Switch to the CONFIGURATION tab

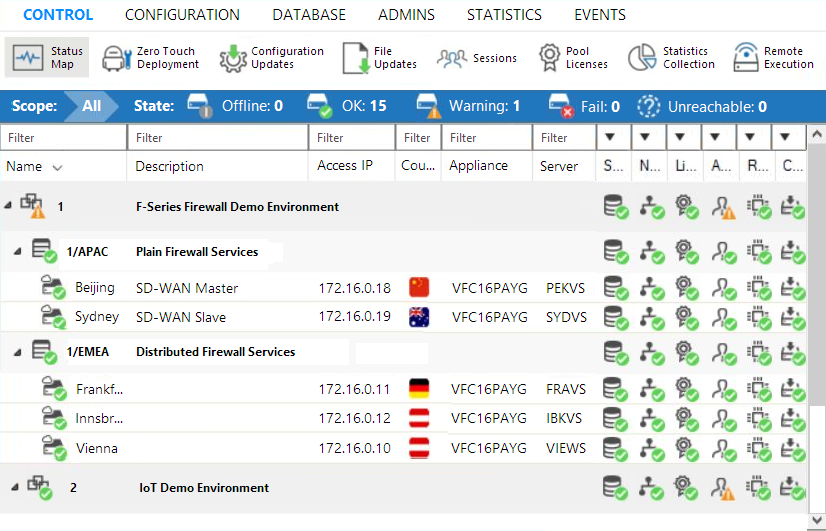(x=182, y=15)
